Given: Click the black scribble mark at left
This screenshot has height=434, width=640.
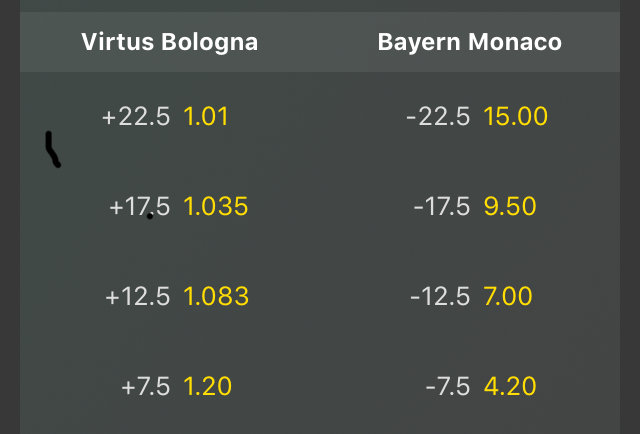Looking at the screenshot, I should point(53,149).
